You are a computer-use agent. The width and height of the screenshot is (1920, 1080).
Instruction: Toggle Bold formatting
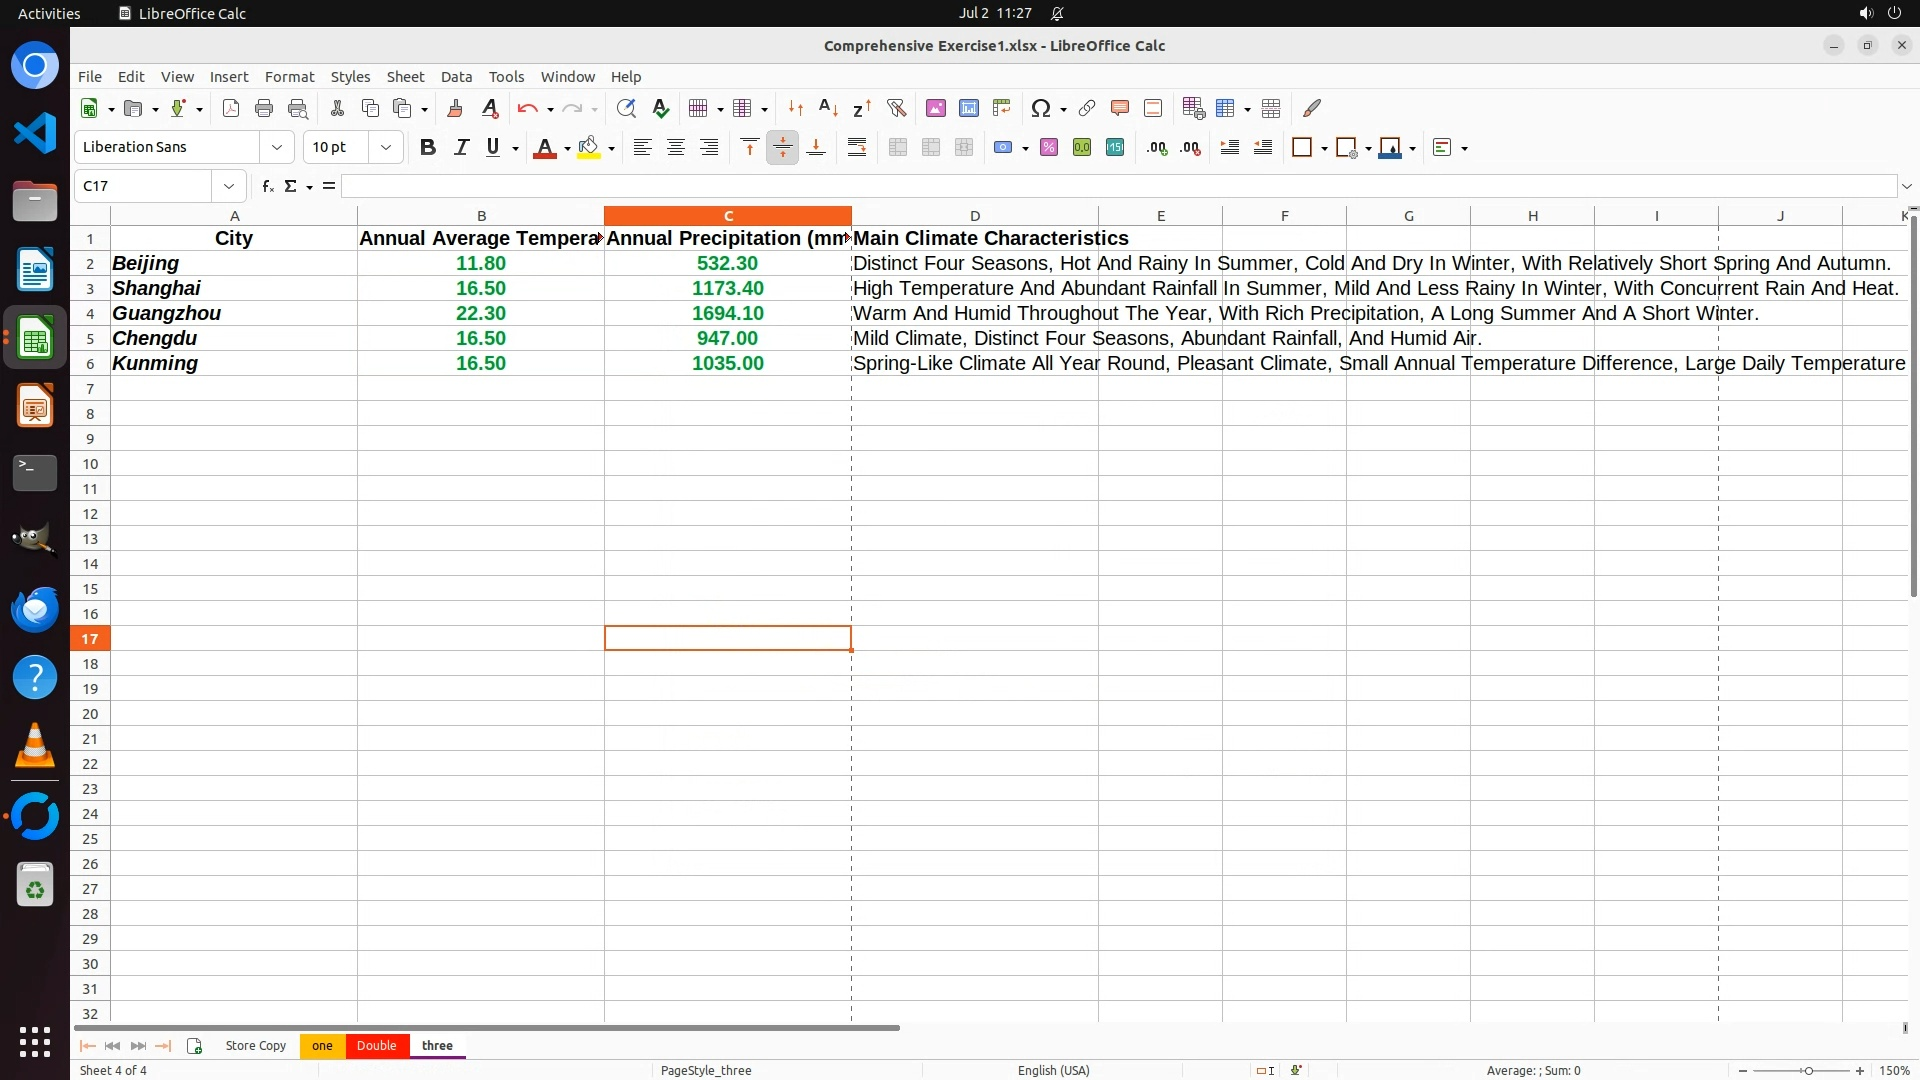(428, 148)
